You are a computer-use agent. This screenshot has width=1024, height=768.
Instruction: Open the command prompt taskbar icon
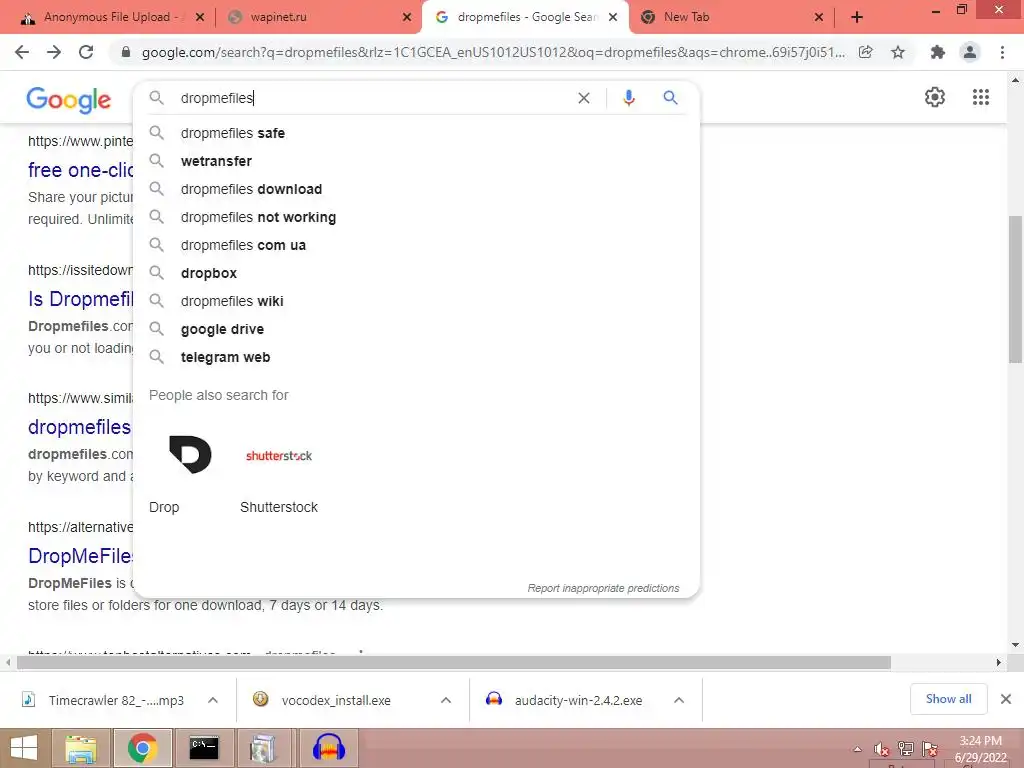coord(204,748)
